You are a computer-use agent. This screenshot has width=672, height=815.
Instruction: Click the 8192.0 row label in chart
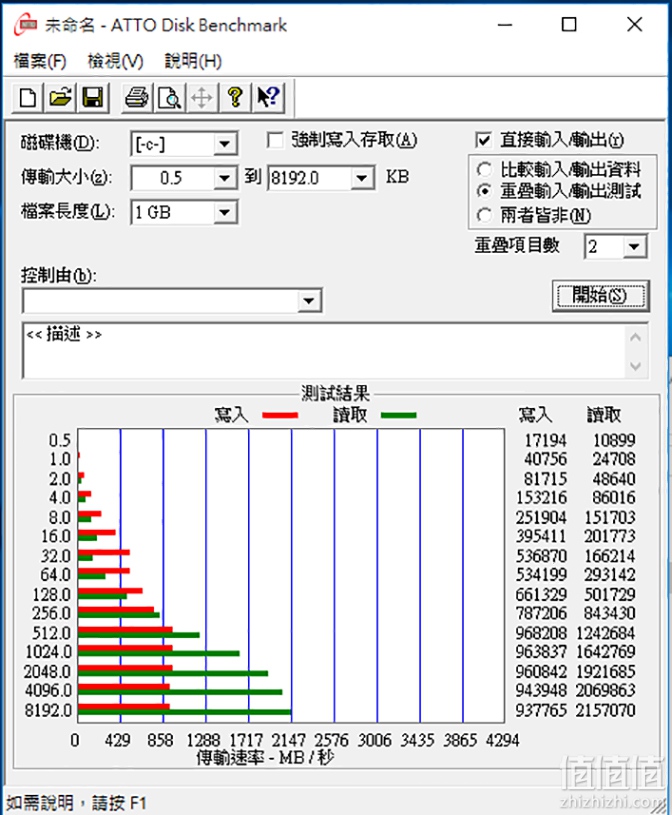coord(48,710)
